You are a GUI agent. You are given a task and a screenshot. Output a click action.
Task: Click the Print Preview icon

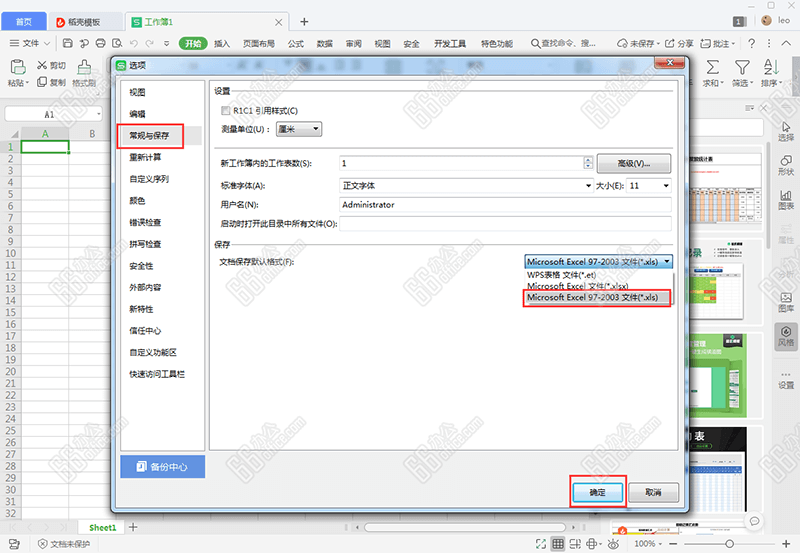[x=117, y=43]
